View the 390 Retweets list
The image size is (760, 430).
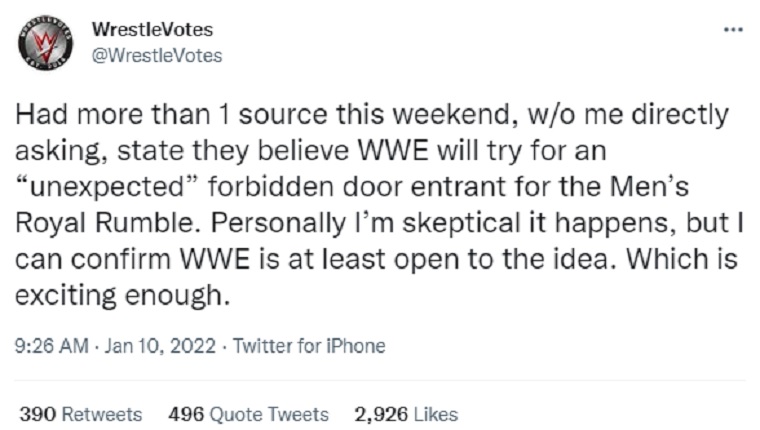[x=80, y=413]
